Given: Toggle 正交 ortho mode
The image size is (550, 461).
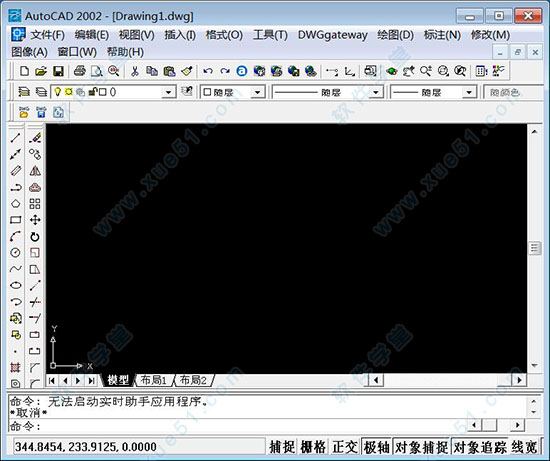Looking at the screenshot, I should (344, 447).
